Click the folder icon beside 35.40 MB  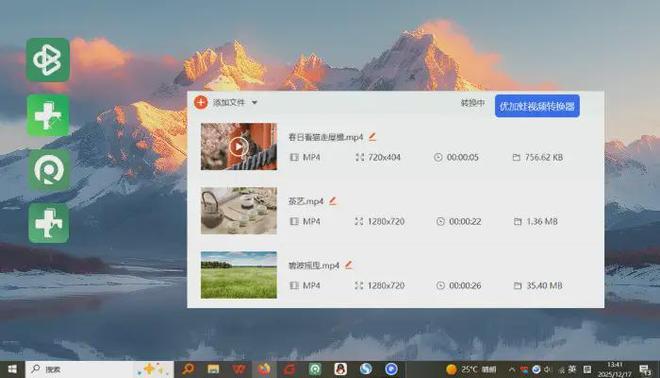point(518,286)
